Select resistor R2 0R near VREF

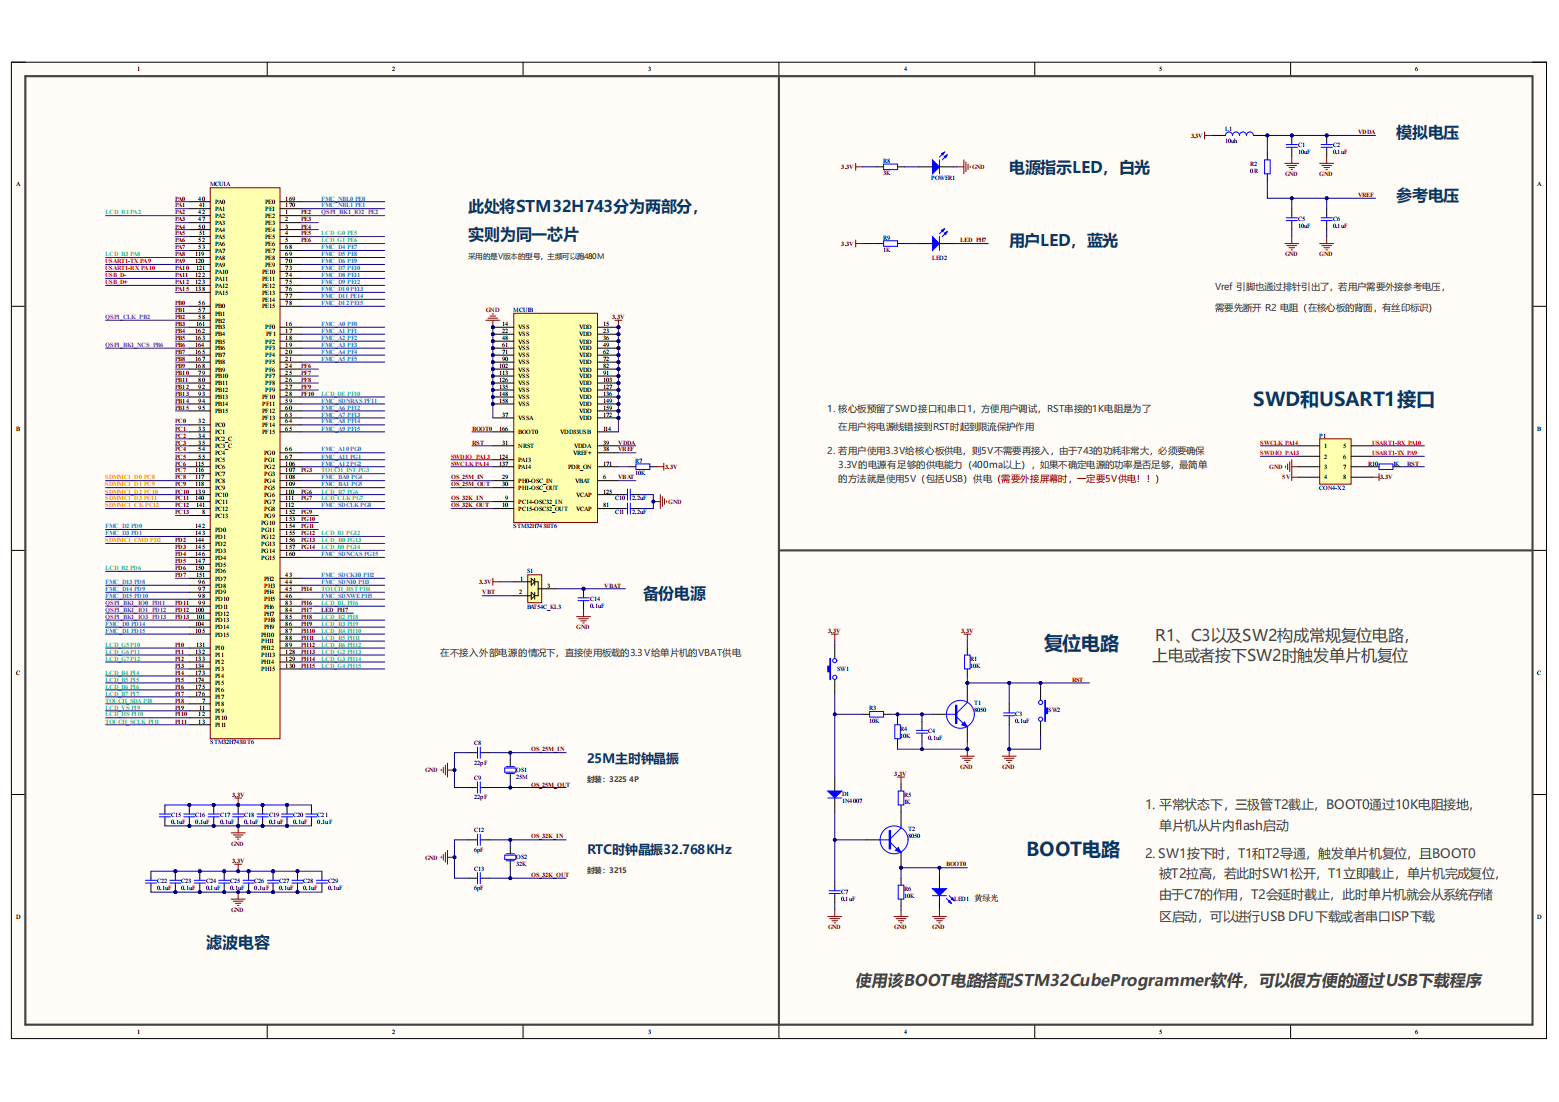(x=1267, y=167)
